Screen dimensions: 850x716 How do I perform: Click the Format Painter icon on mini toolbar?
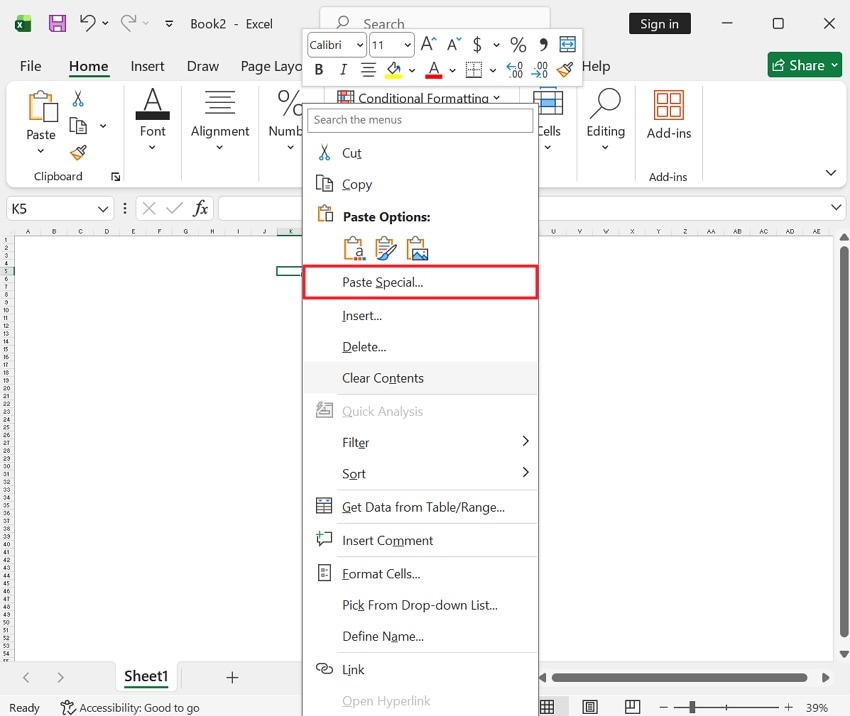(563, 68)
